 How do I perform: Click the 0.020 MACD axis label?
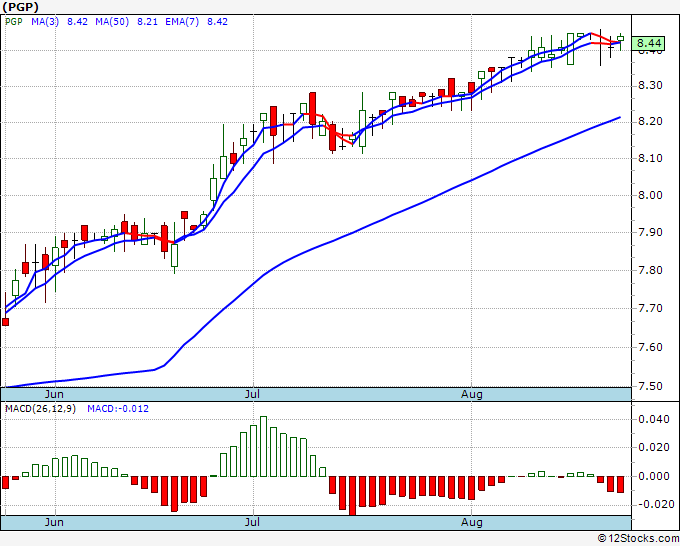(654, 448)
